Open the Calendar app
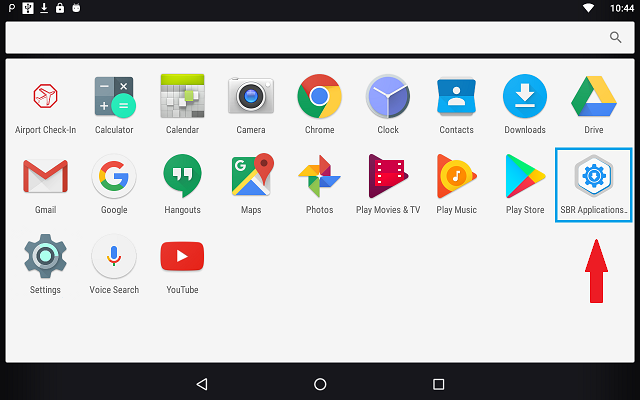 [182, 97]
